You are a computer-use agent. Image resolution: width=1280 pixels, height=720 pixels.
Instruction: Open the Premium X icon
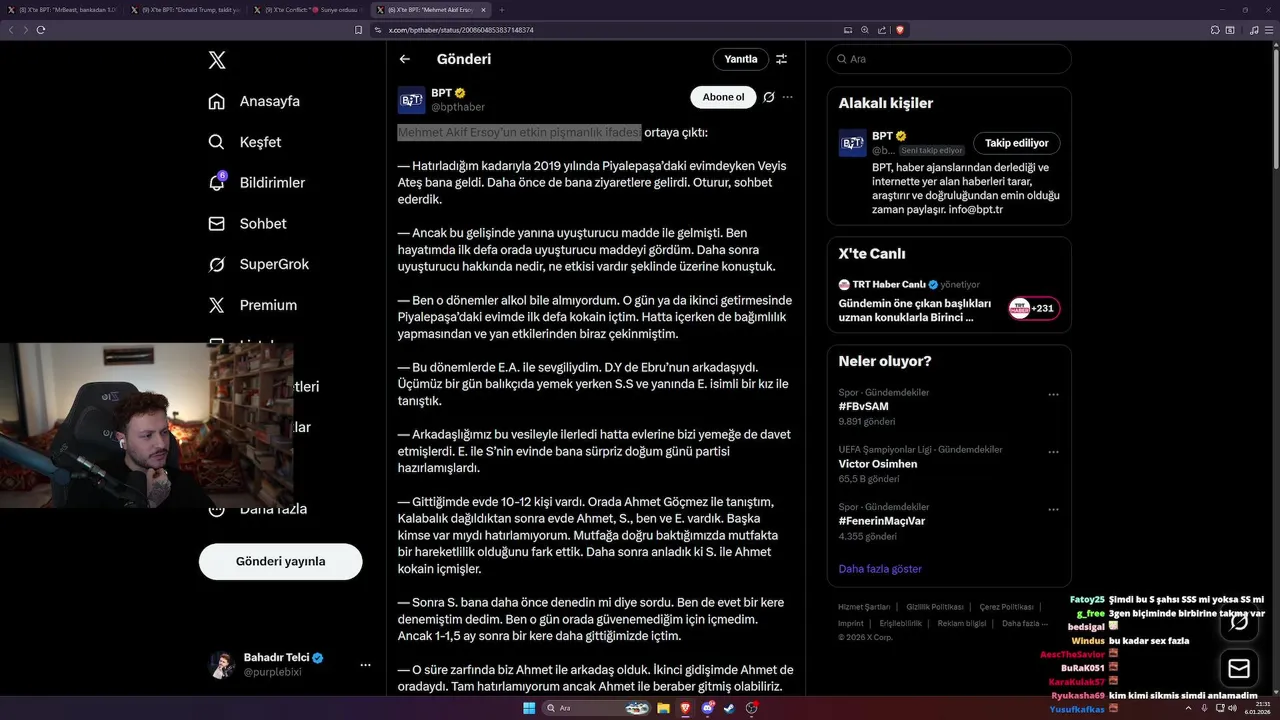(216, 305)
